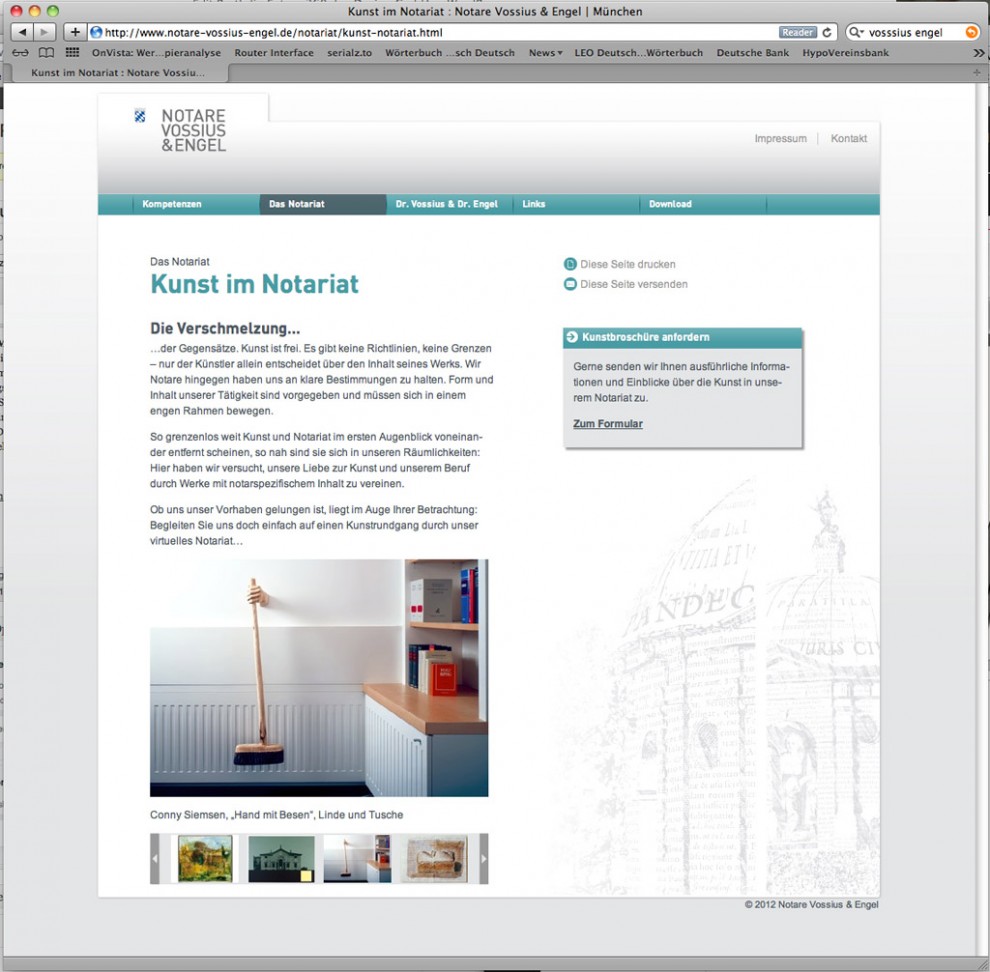Expand the News bookmarks folder dropdown
Image resolution: width=990 pixels, height=972 pixels.
pyautogui.click(x=545, y=53)
